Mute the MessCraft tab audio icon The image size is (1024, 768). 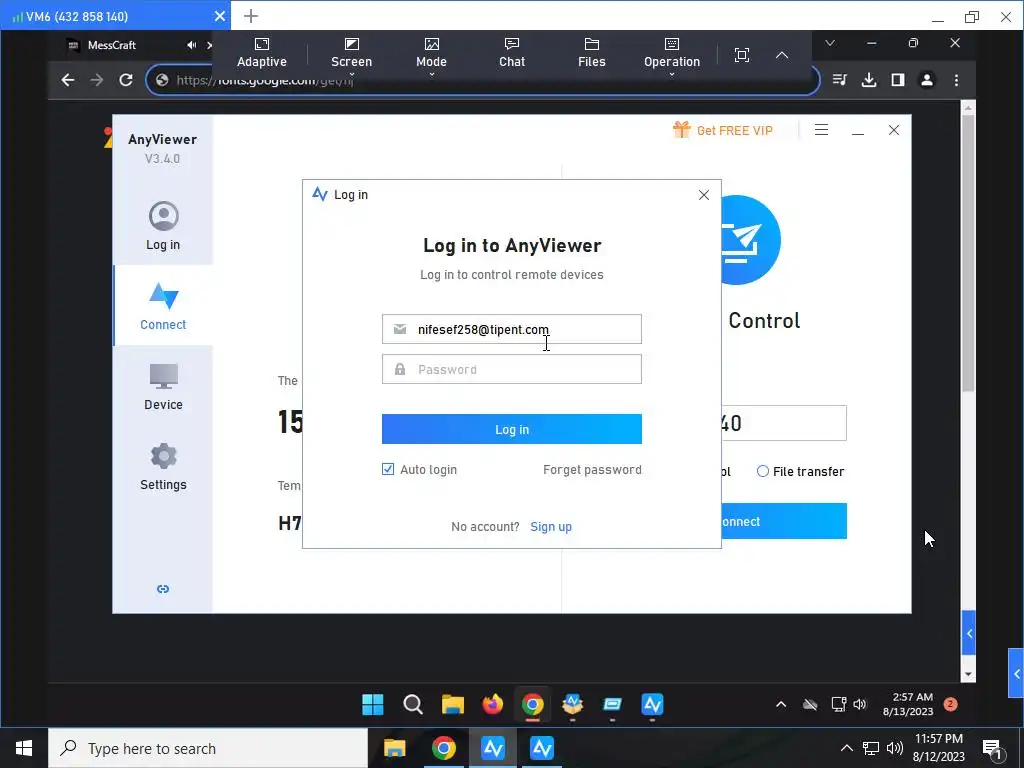point(191,45)
